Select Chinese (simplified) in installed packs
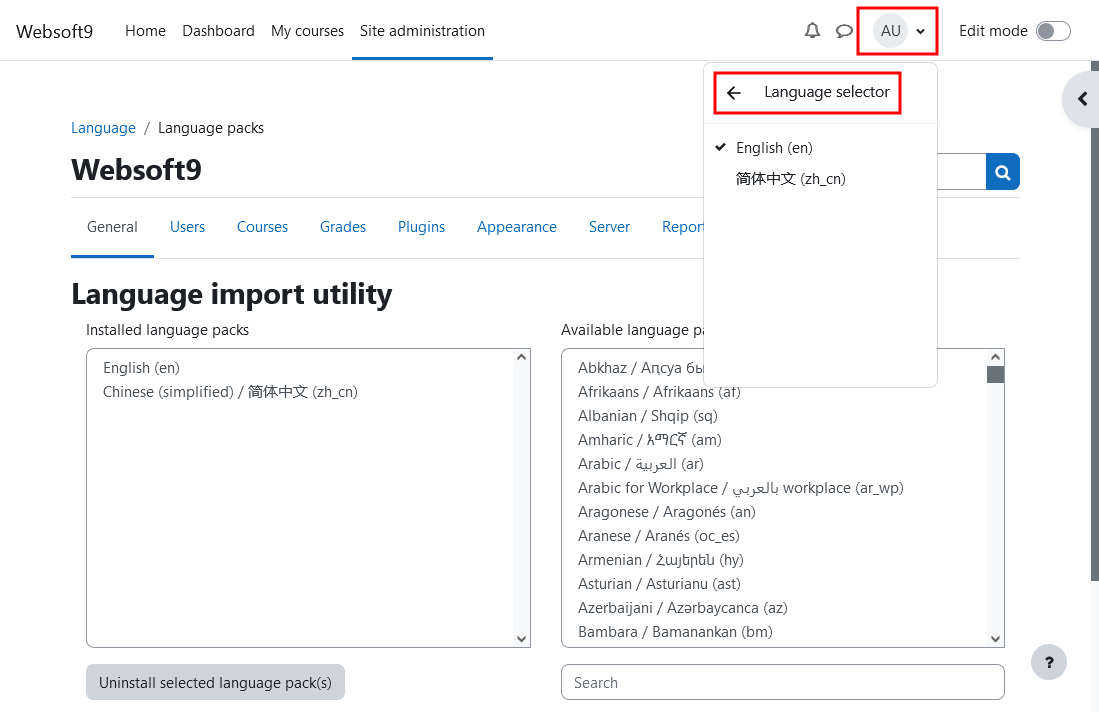Image resolution: width=1099 pixels, height=712 pixels. tap(230, 392)
